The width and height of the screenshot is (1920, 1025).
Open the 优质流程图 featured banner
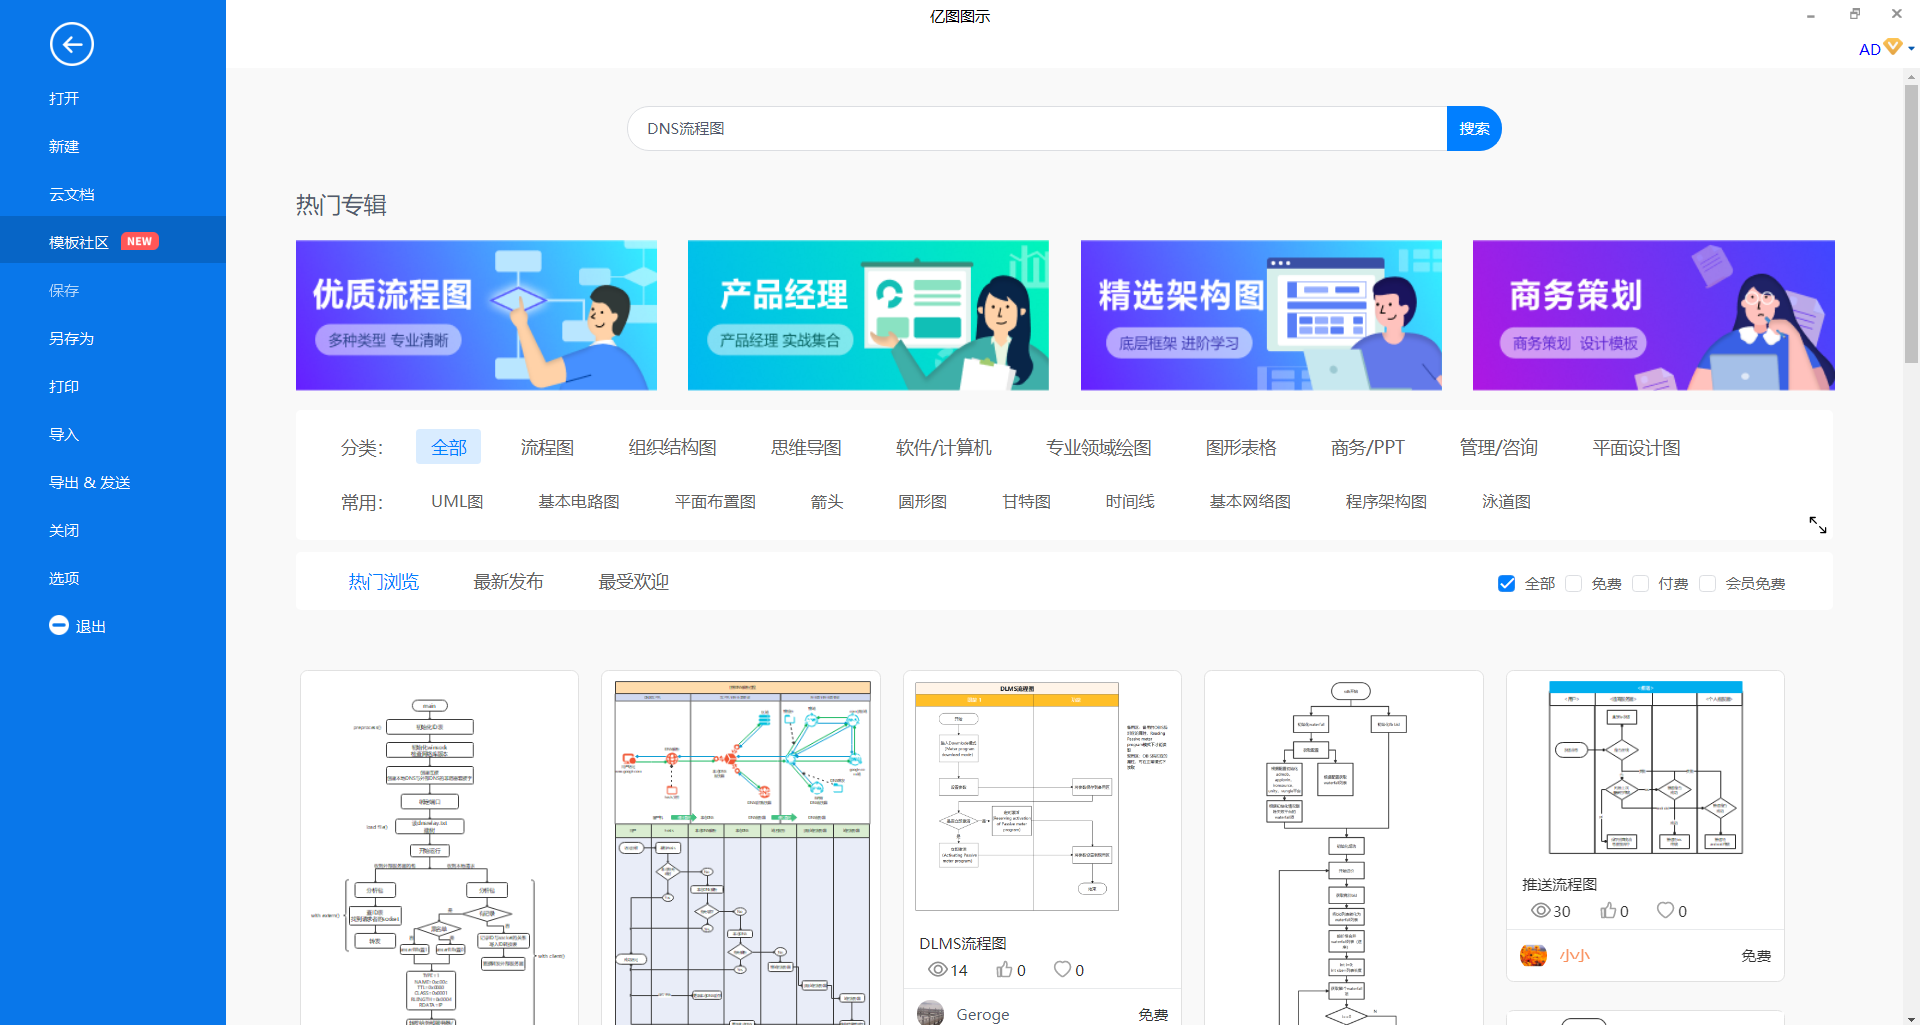coord(476,315)
